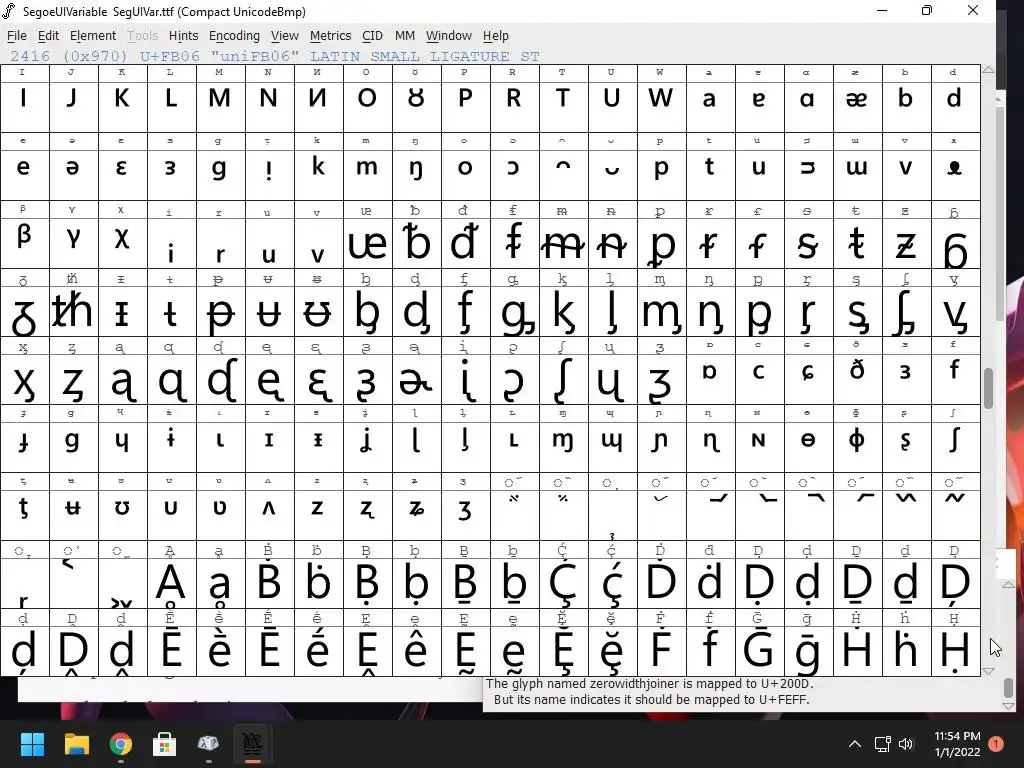The width and height of the screenshot is (1024, 768).
Task: Select the Greek beta β glyph cell
Action: pyautogui.click(x=25, y=235)
